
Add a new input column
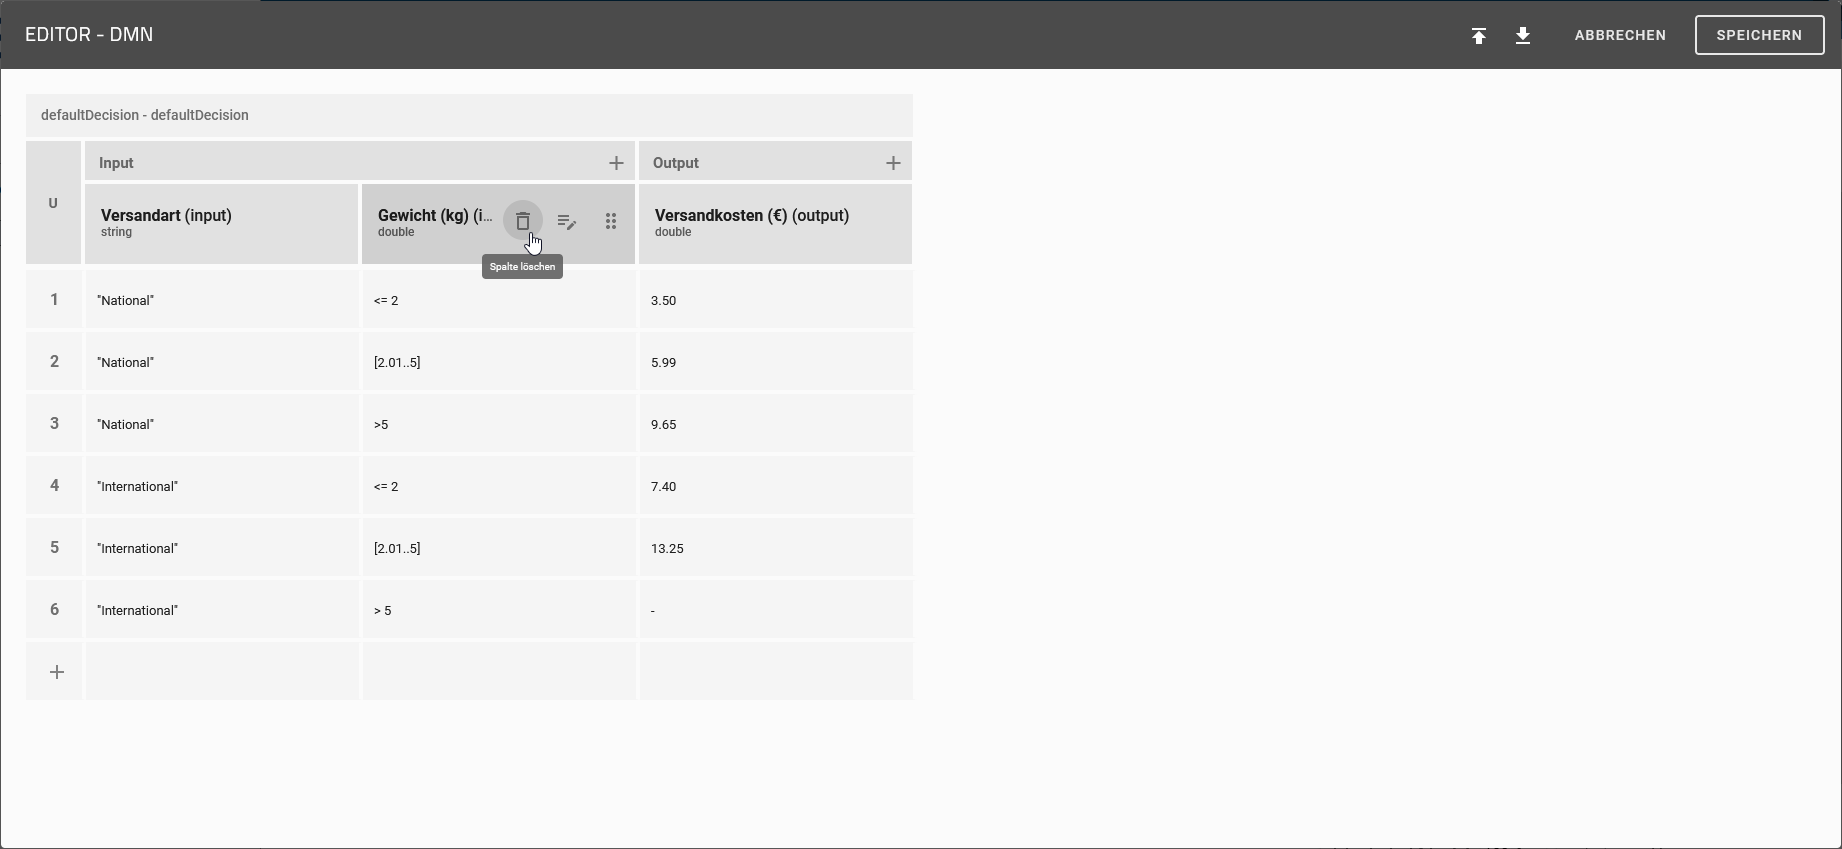[x=616, y=163]
